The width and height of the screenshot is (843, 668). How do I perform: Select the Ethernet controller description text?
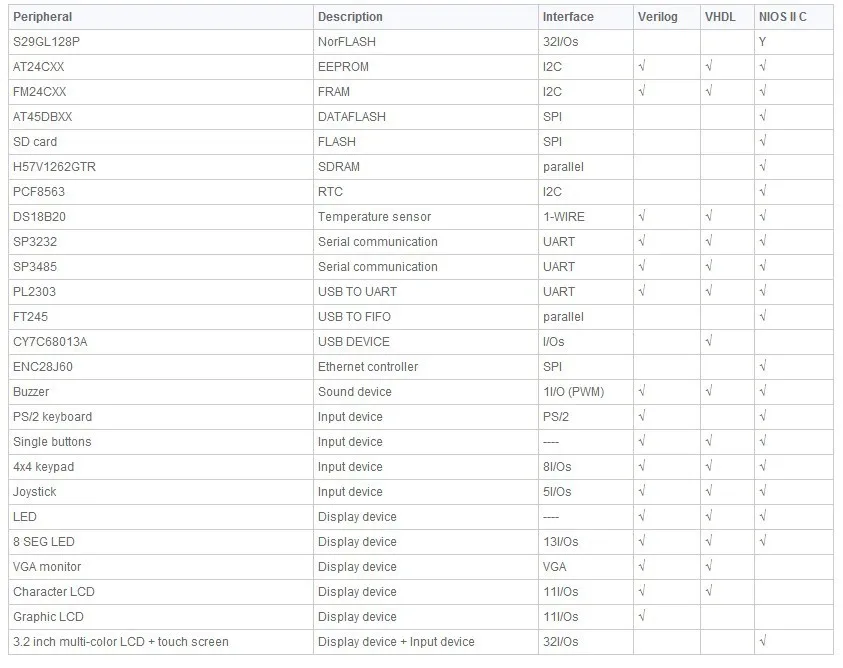click(x=368, y=367)
